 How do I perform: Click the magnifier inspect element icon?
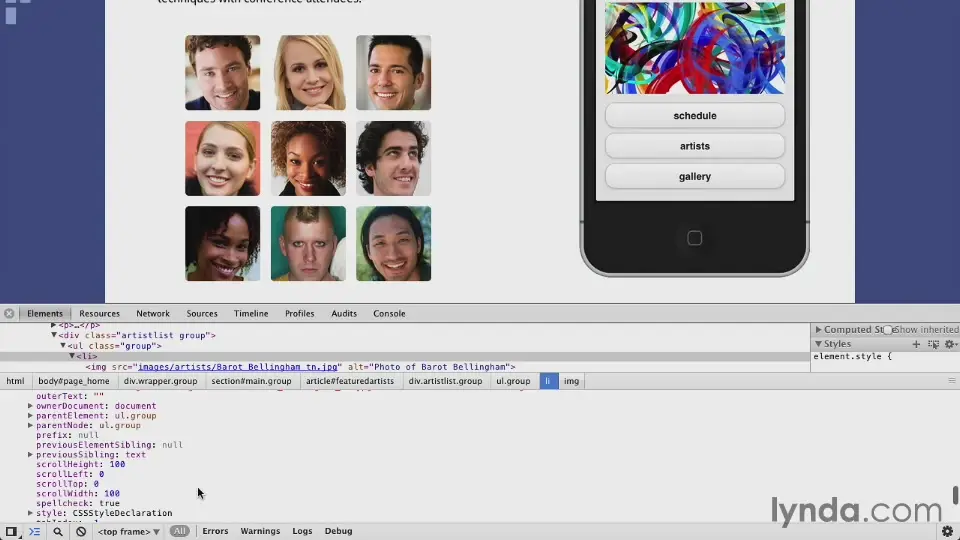pyautogui.click(x=58, y=531)
